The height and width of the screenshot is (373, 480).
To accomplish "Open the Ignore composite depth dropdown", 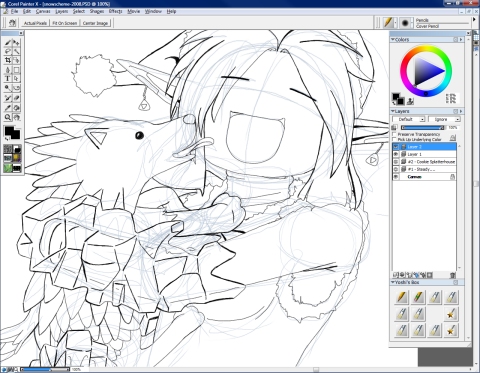I will pos(444,119).
